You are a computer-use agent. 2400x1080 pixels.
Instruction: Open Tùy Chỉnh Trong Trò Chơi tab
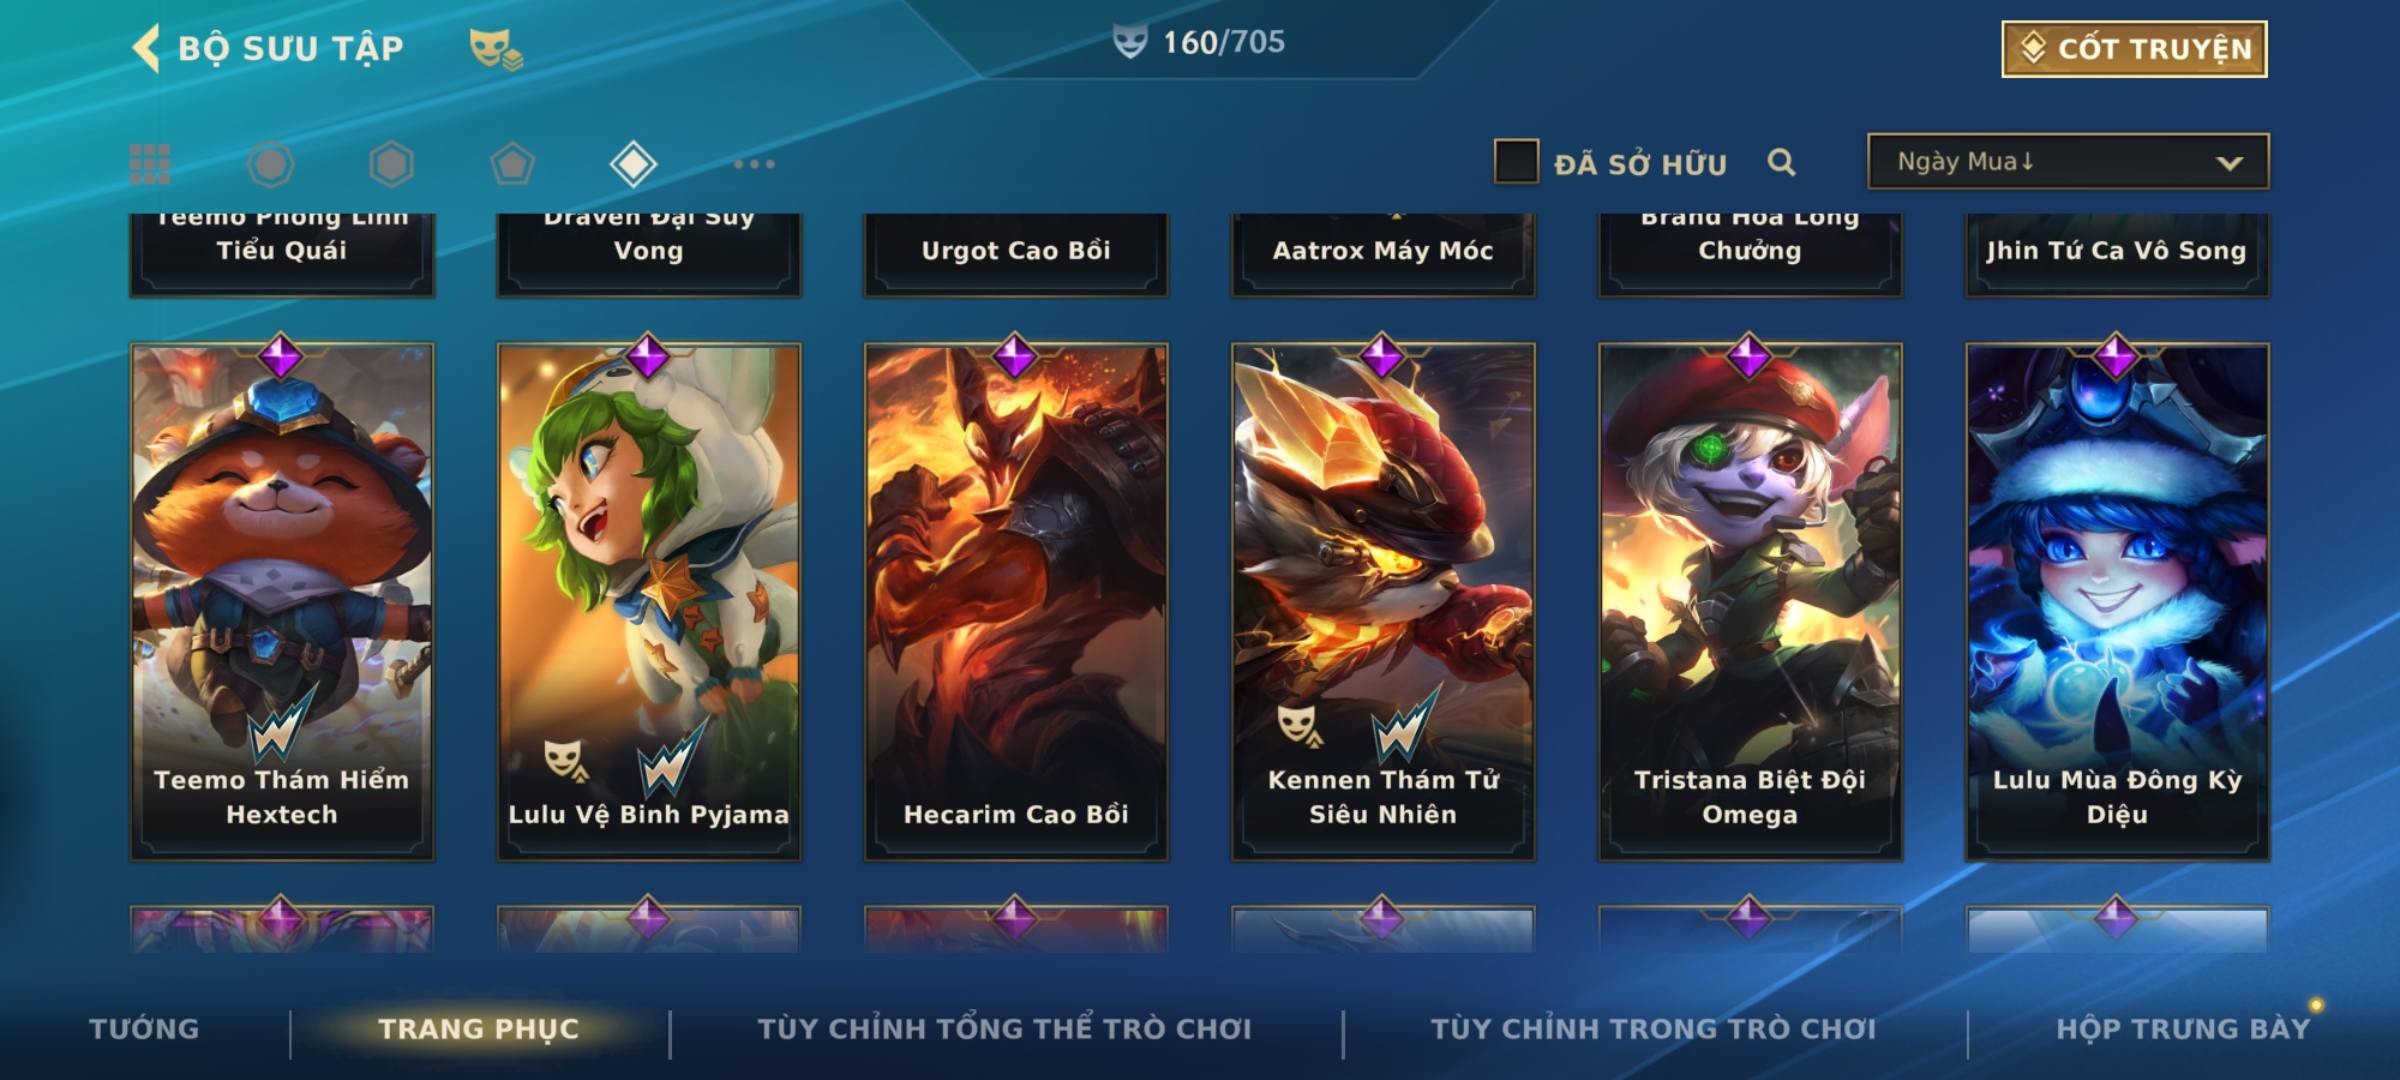(1653, 1028)
